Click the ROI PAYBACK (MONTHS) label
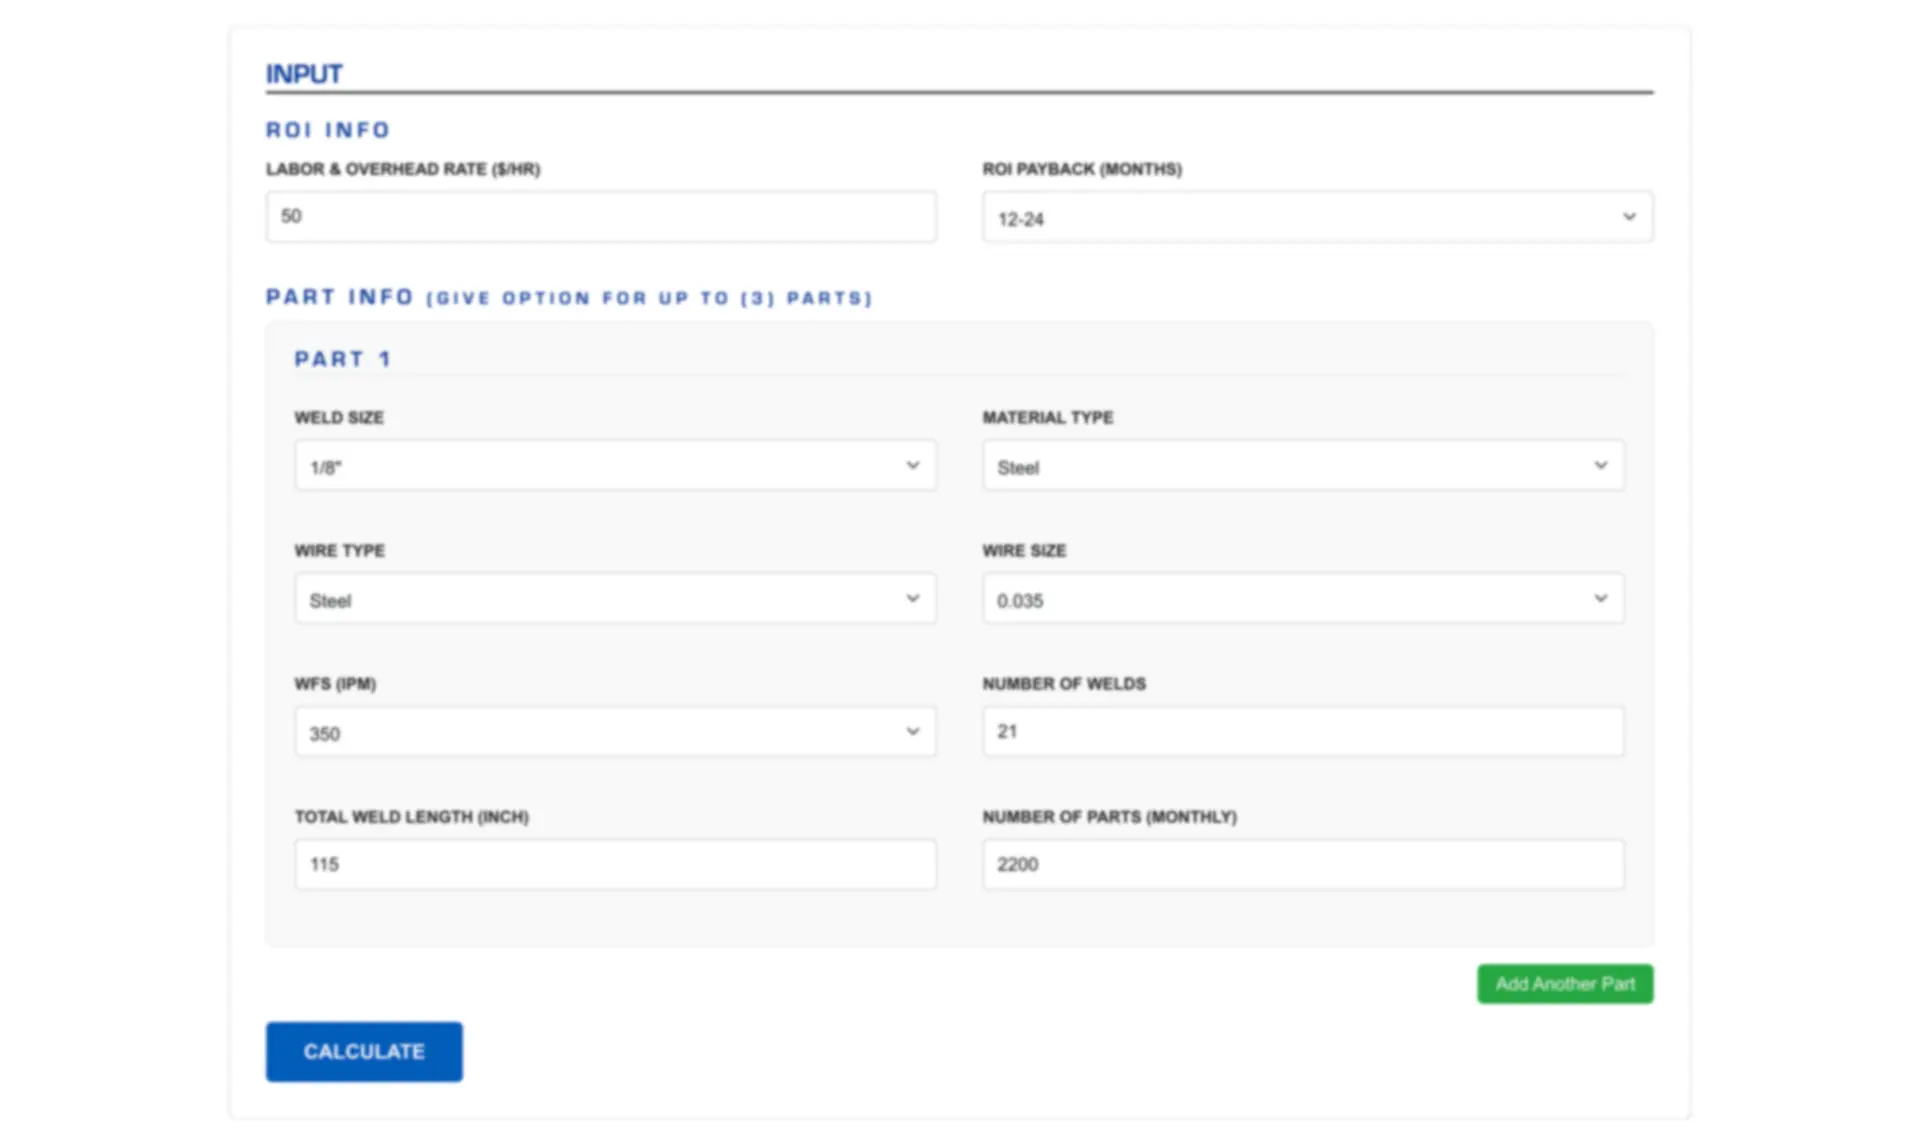The width and height of the screenshot is (1920, 1142). coord(1082,169)
